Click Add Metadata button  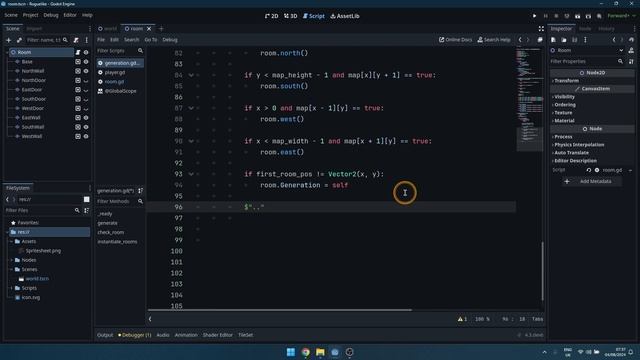[591, 181]
